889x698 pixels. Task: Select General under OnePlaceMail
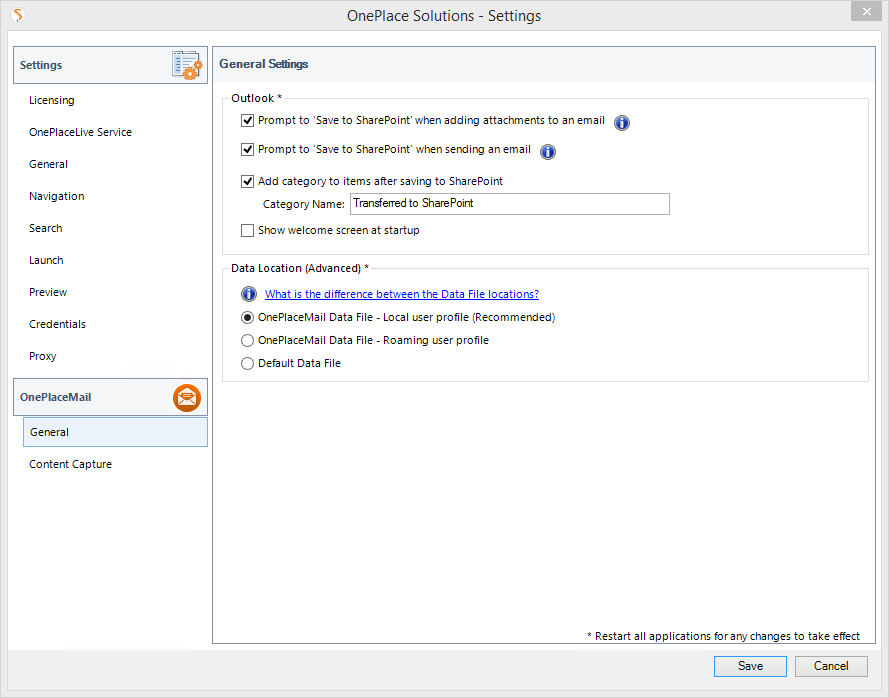(x=115, y=432)
